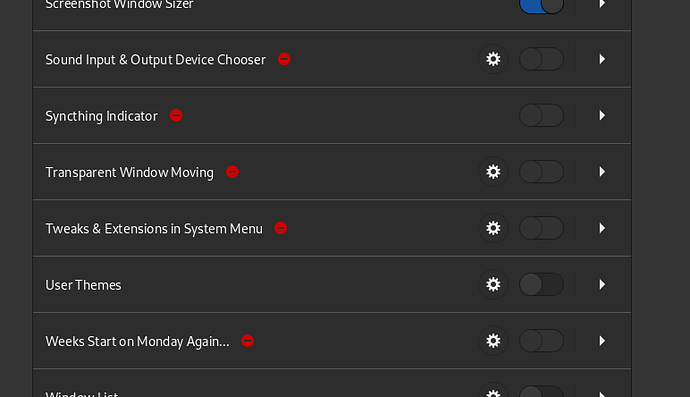The height and width of the screenshot is (397, 690).
Task: Enable the Syncthing Indicator switch
Action: 541,115
